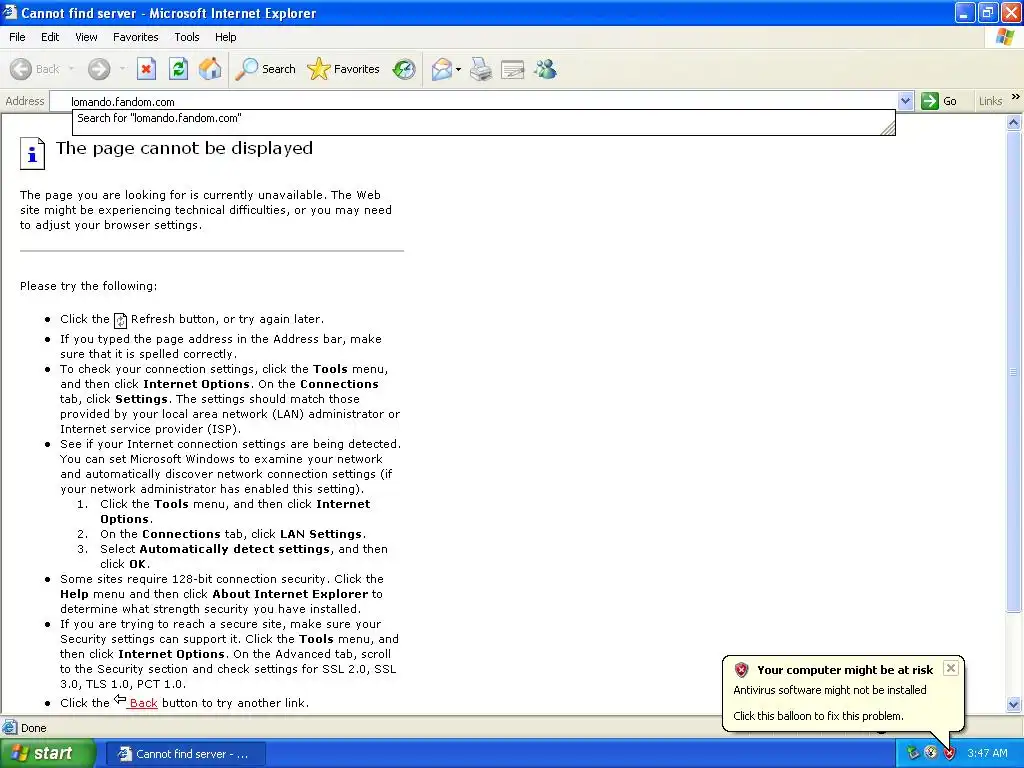Viewport: 1024px width, 768px height.
Task: Click the Refresh toolbar icon
Action: point(178,69)
